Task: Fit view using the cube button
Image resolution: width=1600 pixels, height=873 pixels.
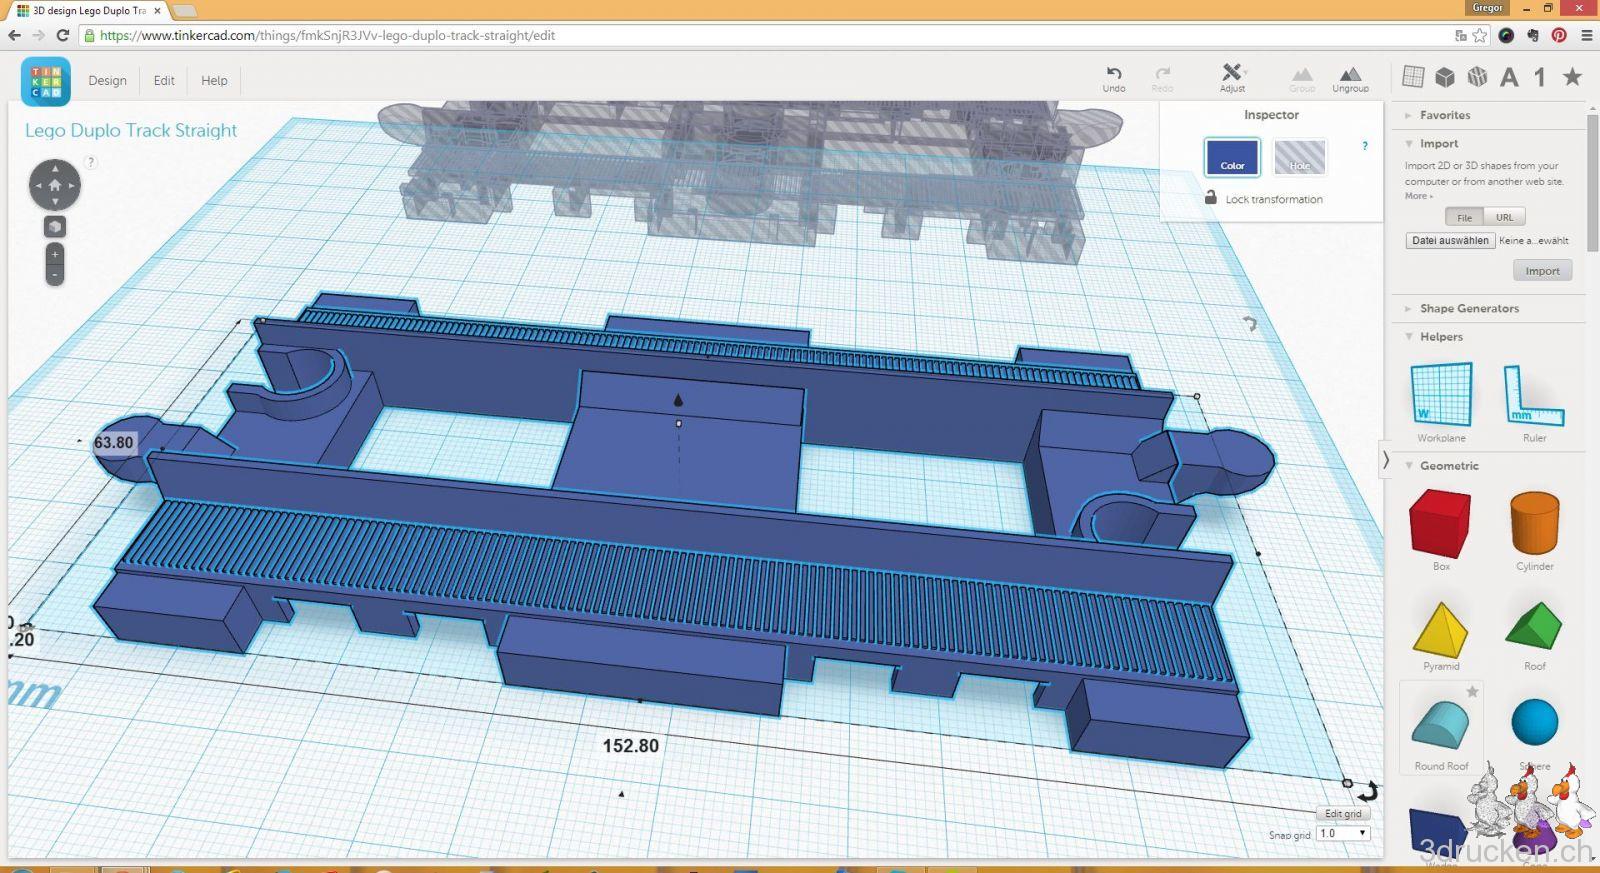Action: pos(55,227)
